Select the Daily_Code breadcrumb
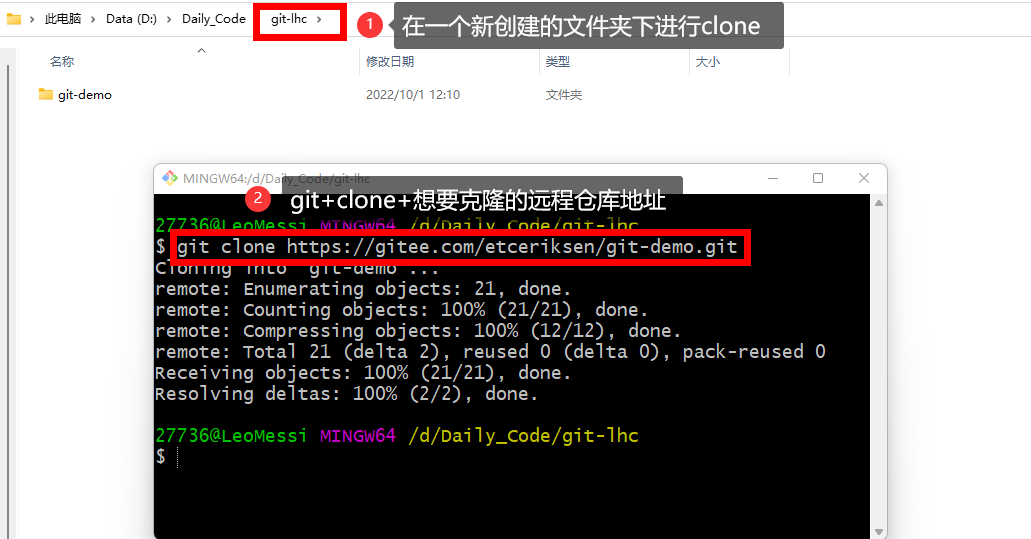This screenshot has height=539, width=1031. [x=214, y=19]
